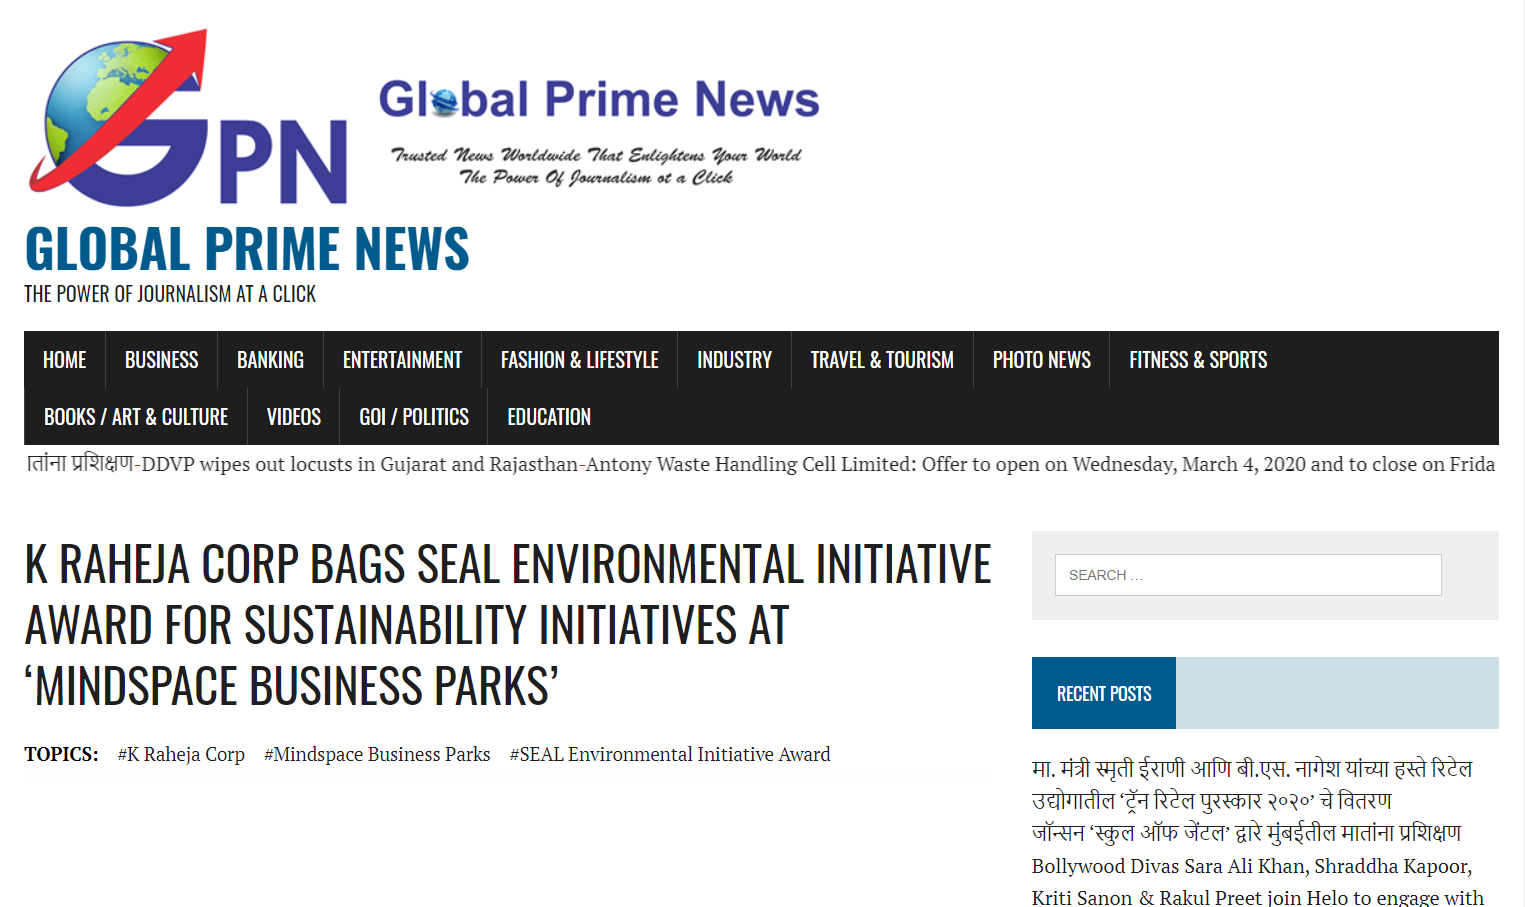This screenshot has height=907, width=1525.
Task: Go to the Home menu item
Action: (x=65, y=360)
